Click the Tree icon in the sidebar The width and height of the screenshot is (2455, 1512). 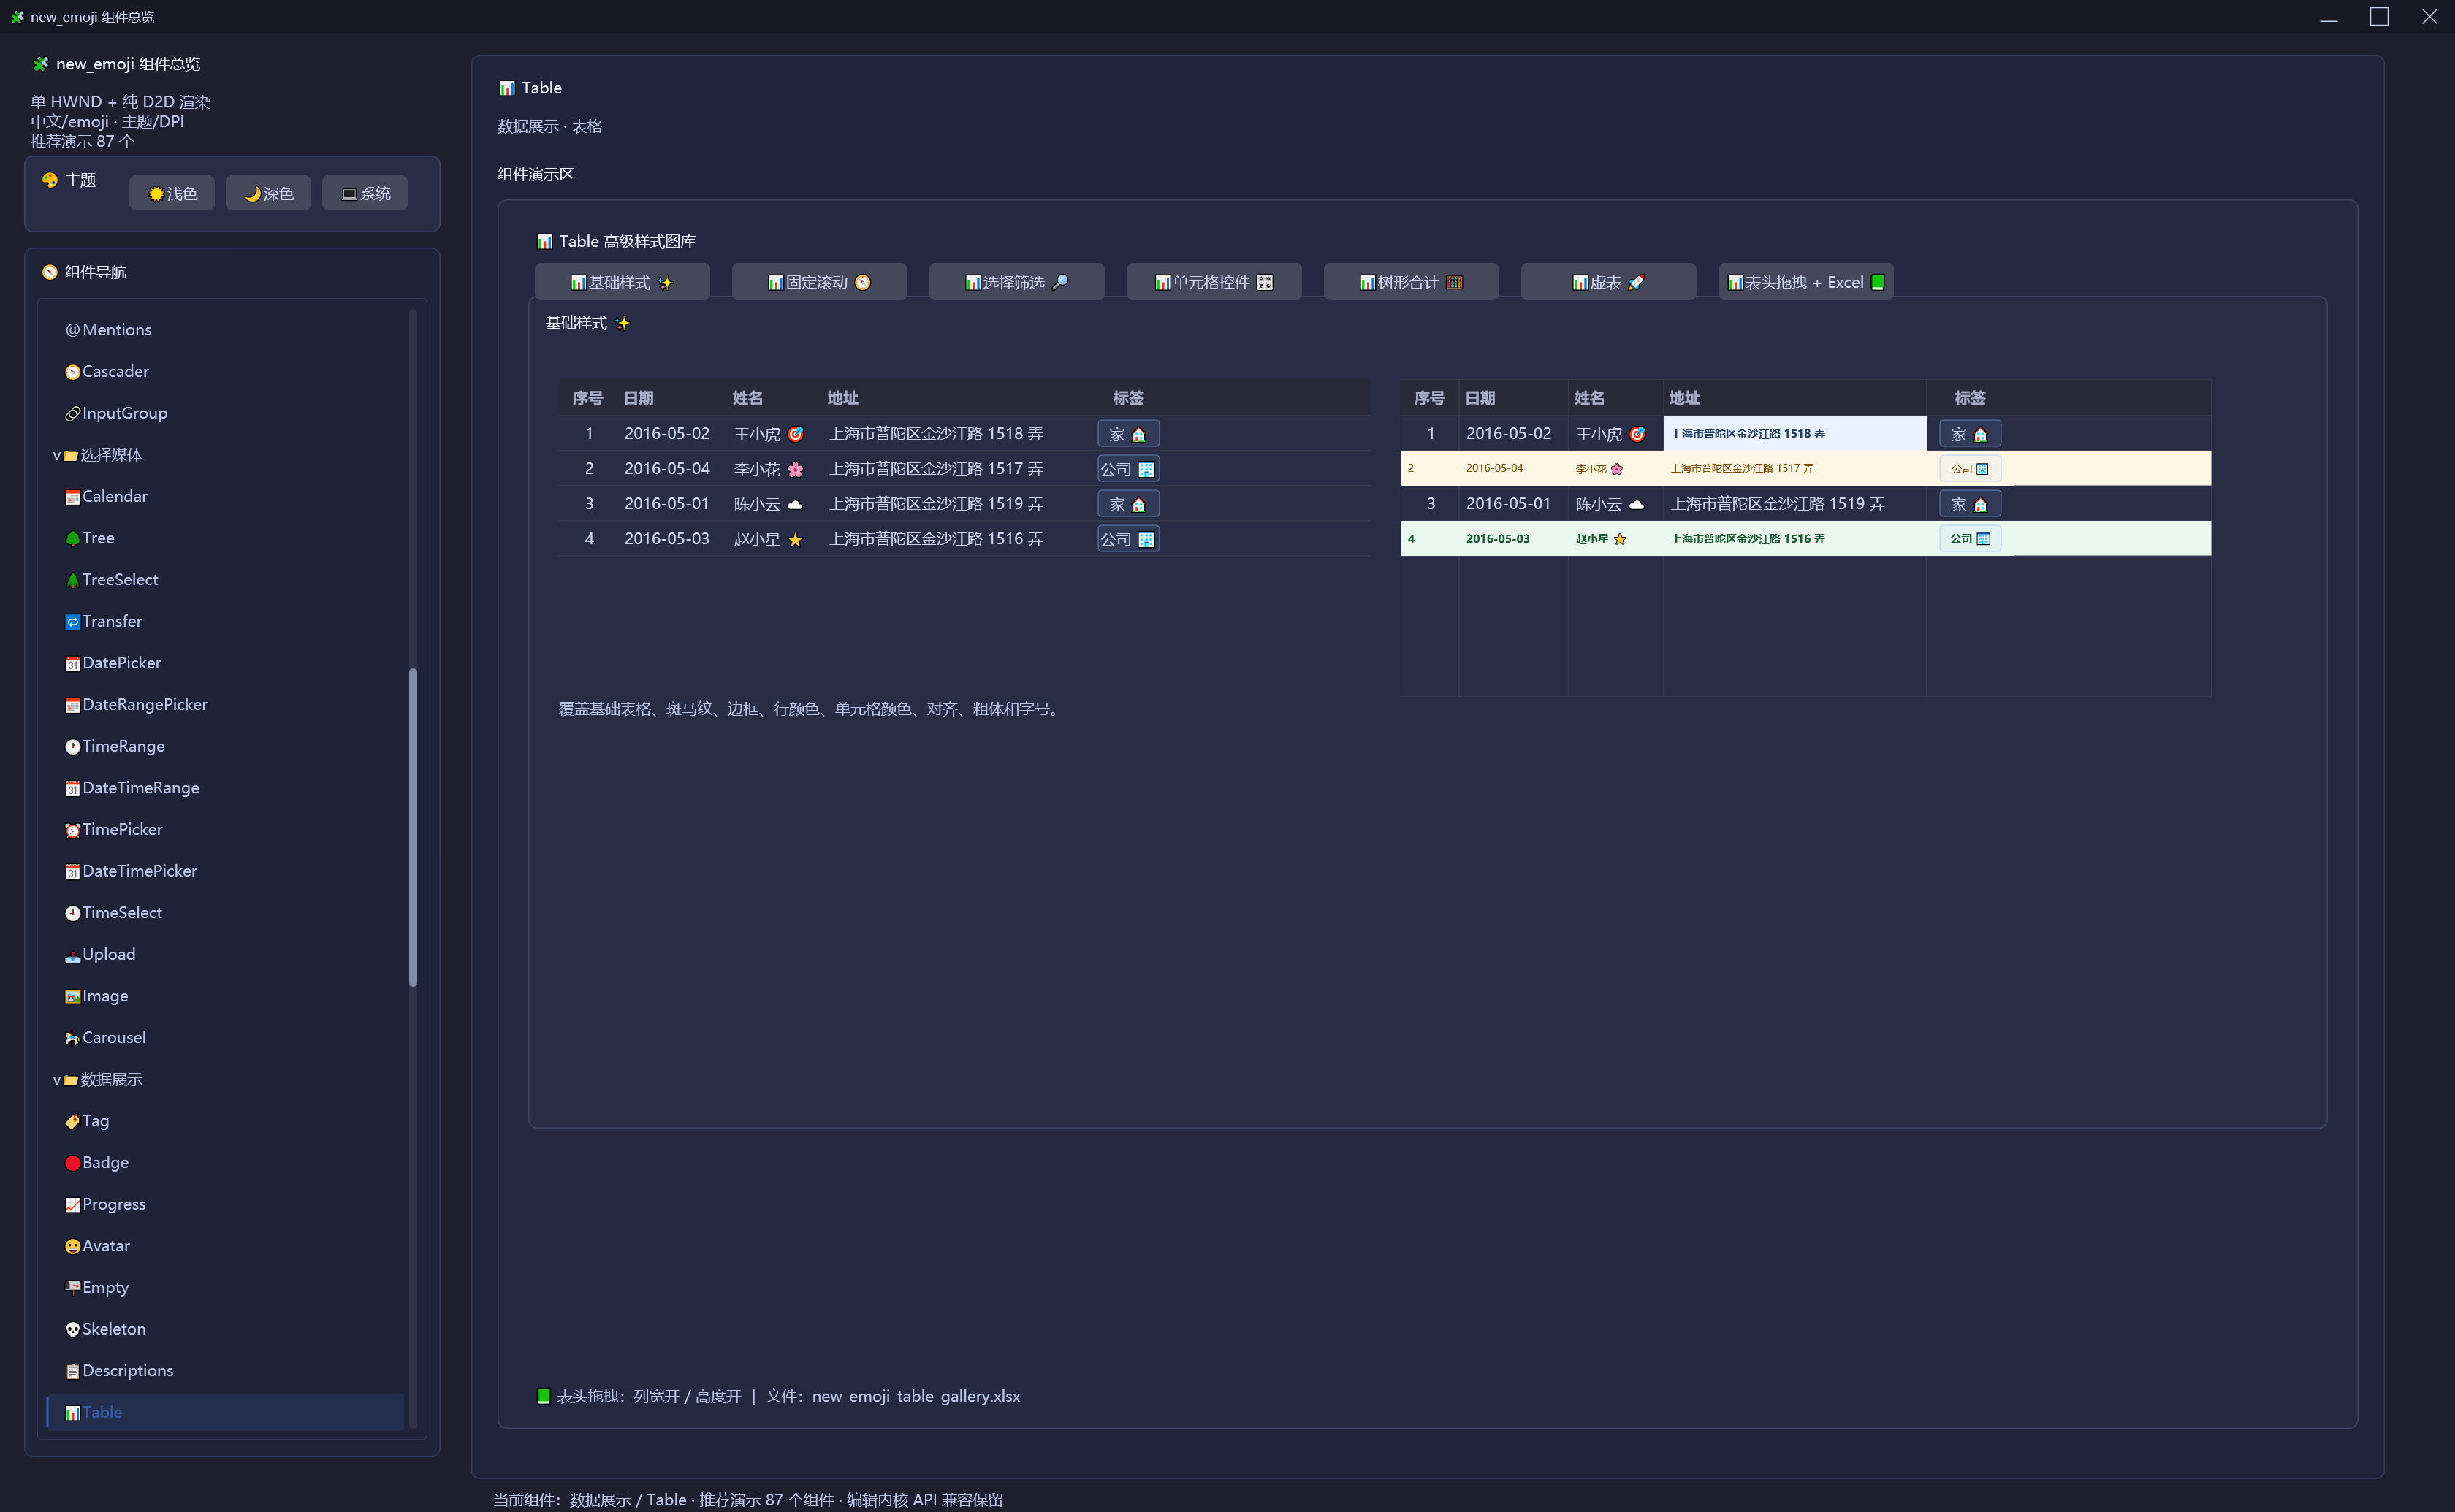coord(72,539)
